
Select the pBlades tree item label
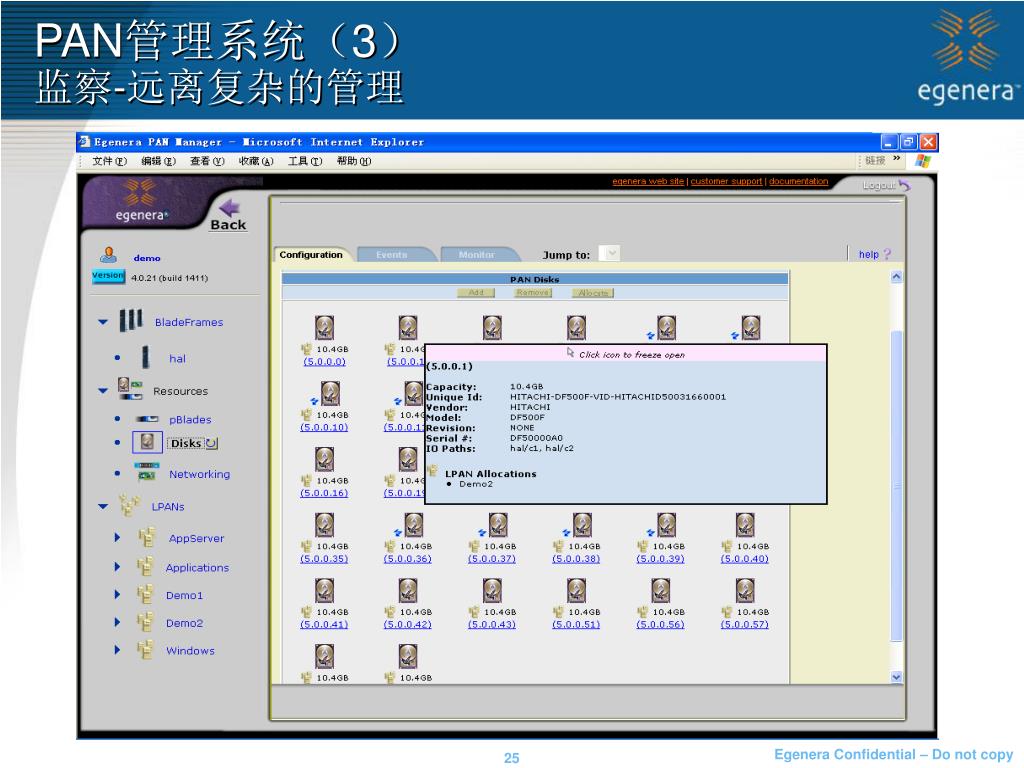[x=190, y=419]
